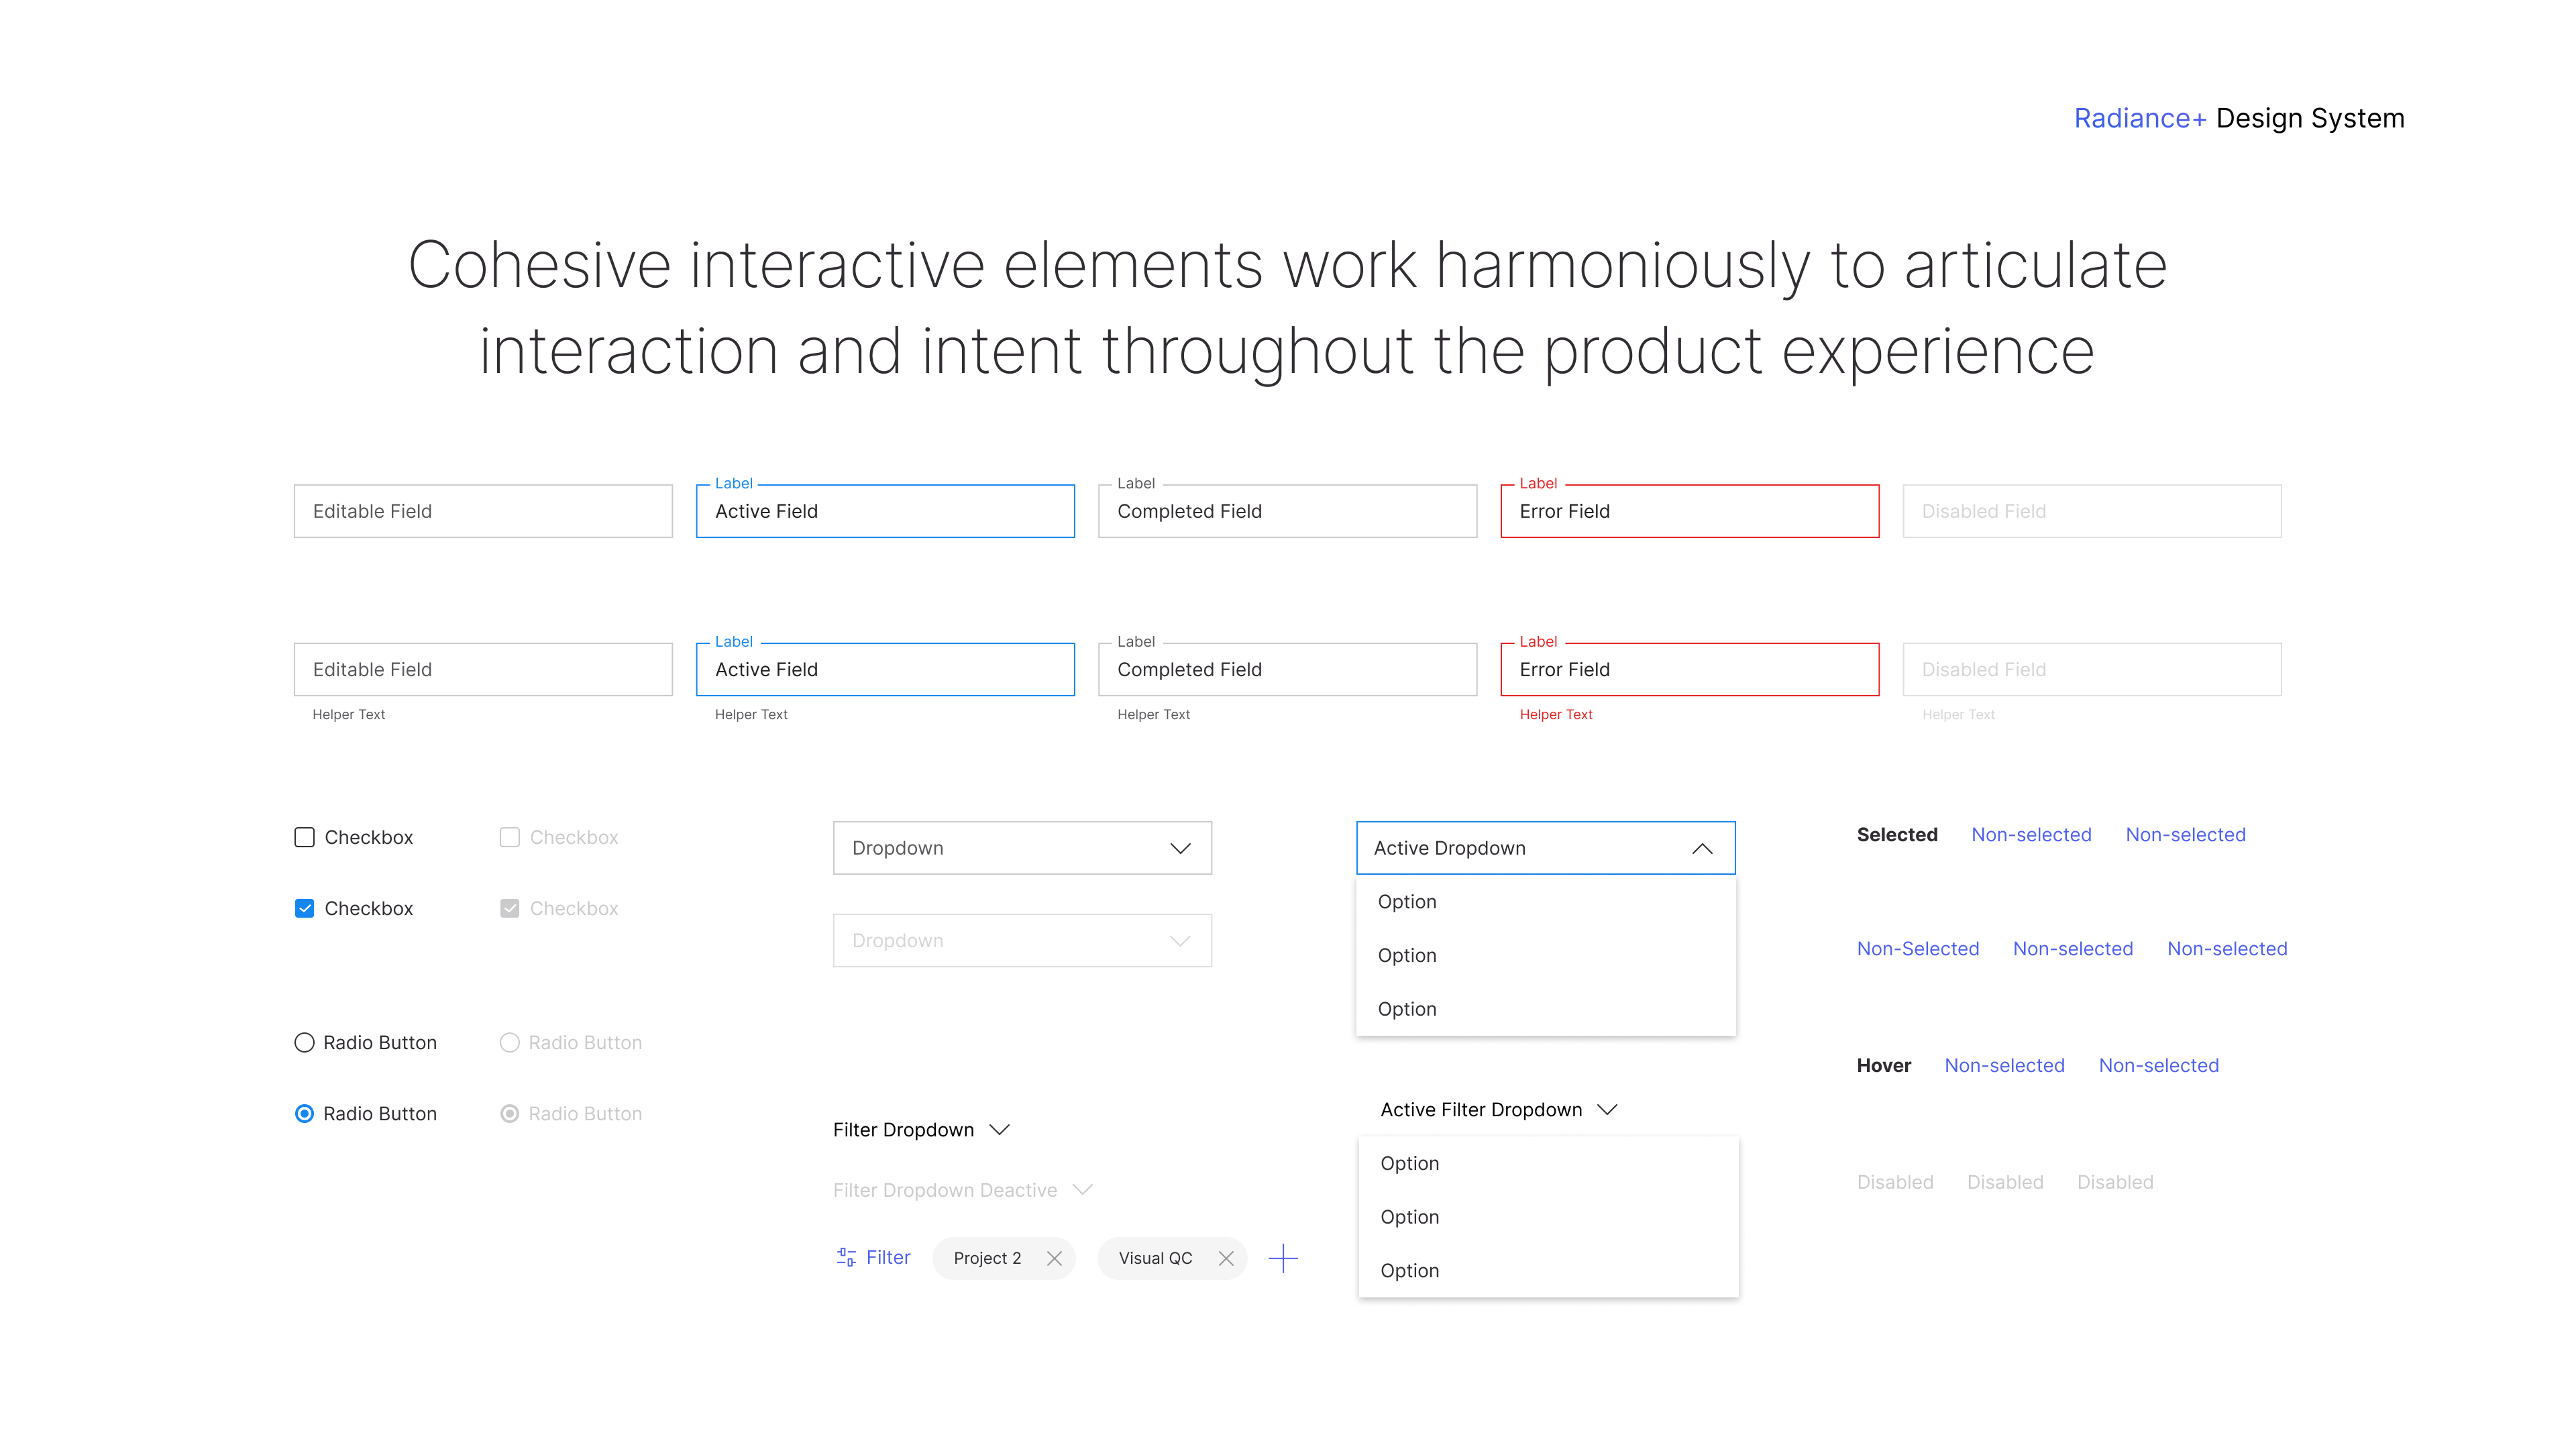Click the plus icon to add filter
2576x1449 pixels.
tap(1282, 1258)
